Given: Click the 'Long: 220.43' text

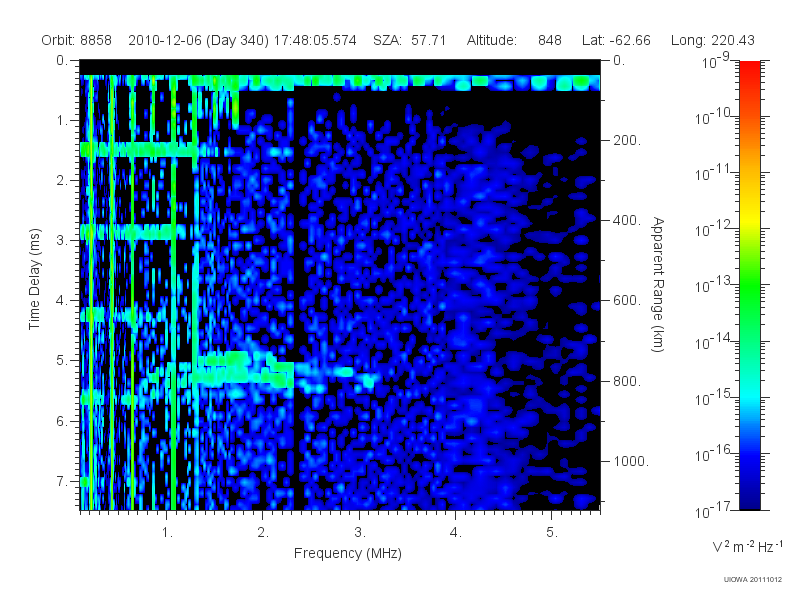Looking at the screenshot, I should pyautogui.click(x=713, y=40).
